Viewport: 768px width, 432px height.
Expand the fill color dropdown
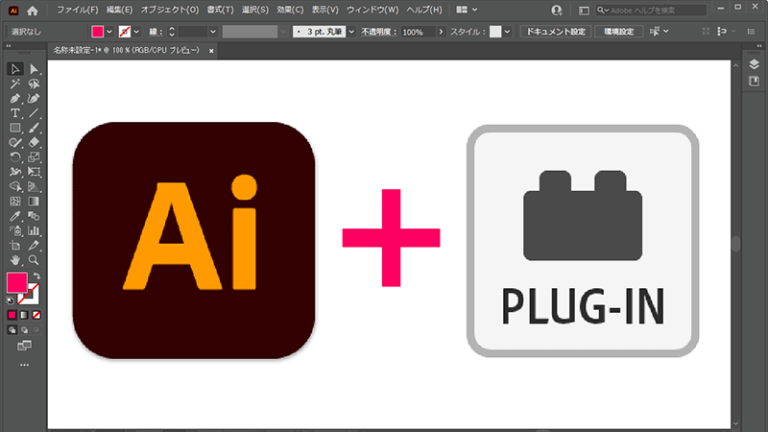(x=110, y=32)
